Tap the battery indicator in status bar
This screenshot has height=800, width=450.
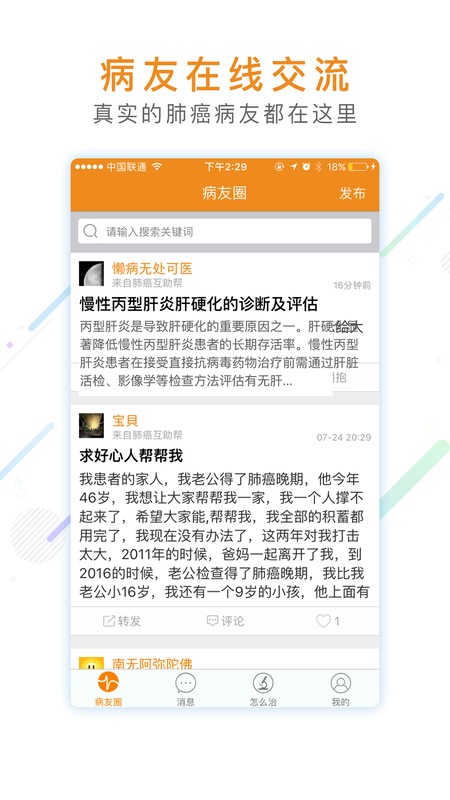pyautogui.click(x=358, y=167)
